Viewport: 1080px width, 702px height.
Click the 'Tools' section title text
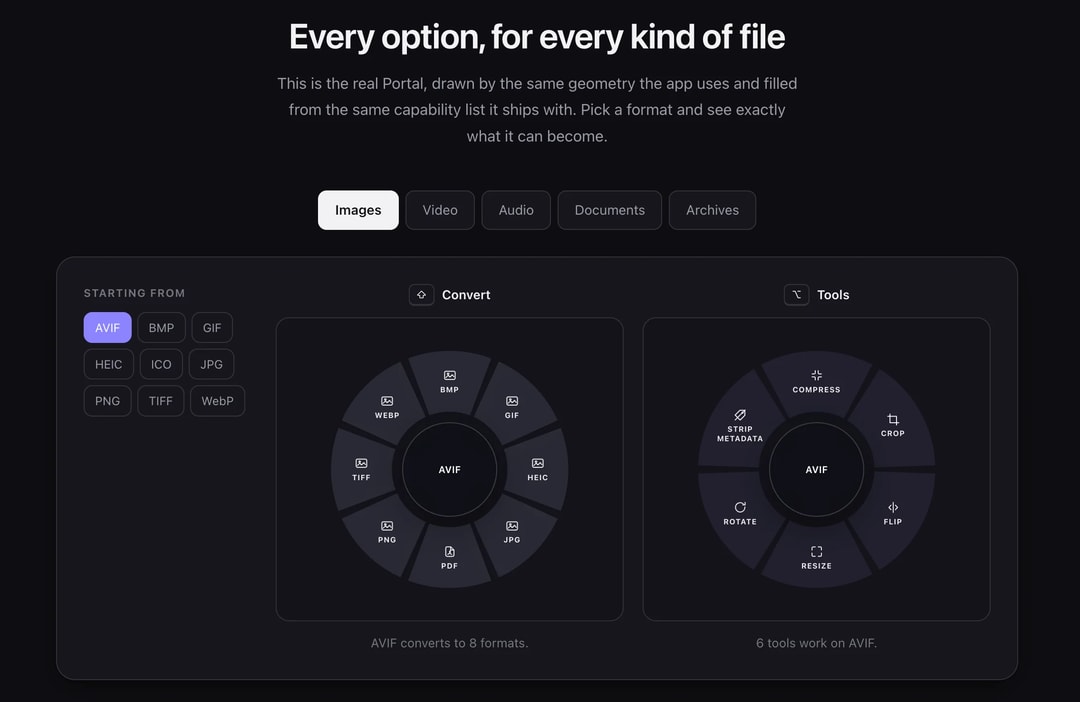click(833, 295)
